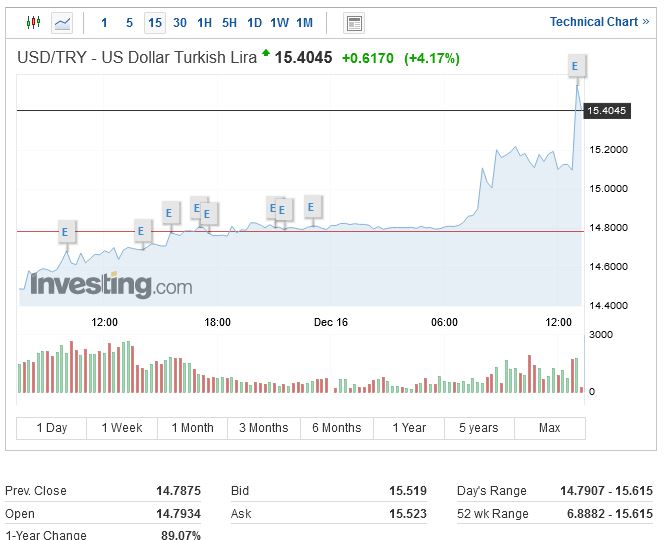667x540 pixels.
Task: Open the news panel icon in toolbar
Action: [354, 22]
